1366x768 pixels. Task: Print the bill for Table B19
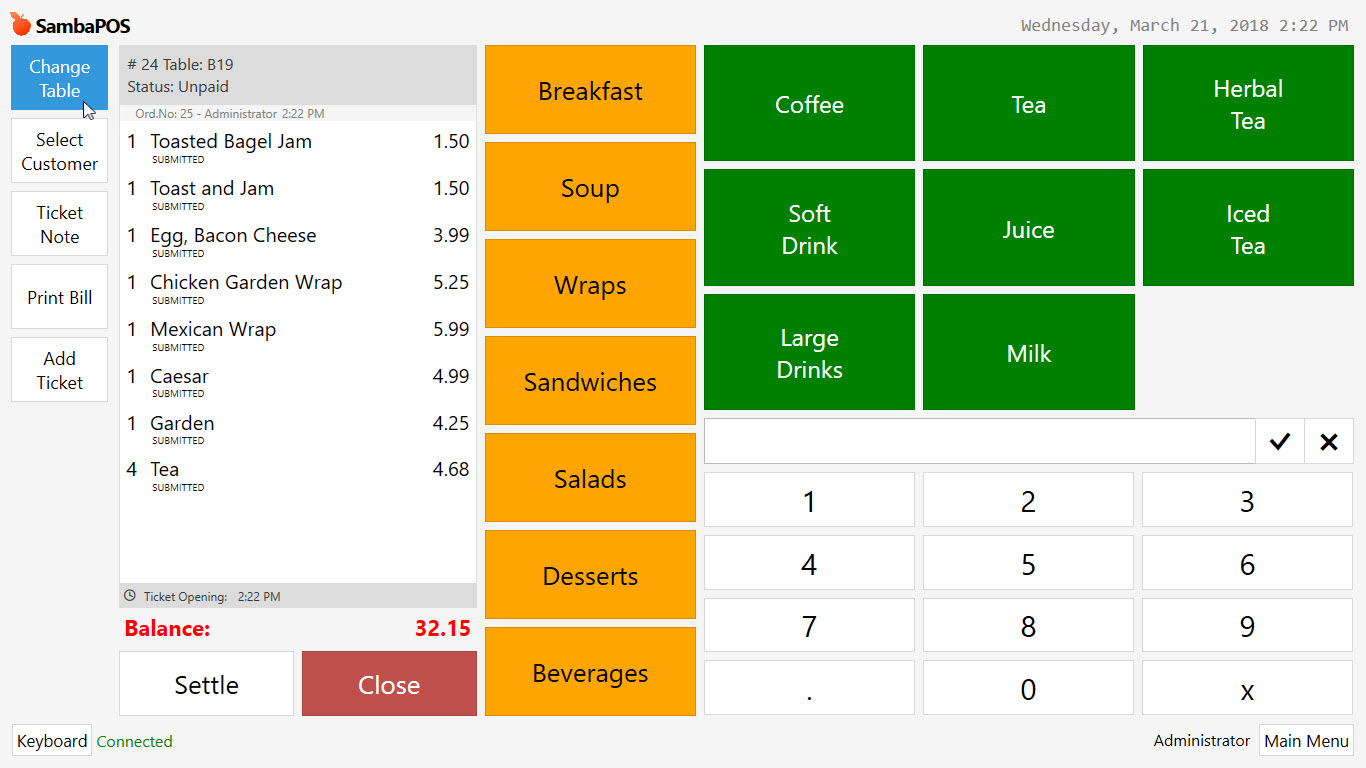(x=59, y=297)
